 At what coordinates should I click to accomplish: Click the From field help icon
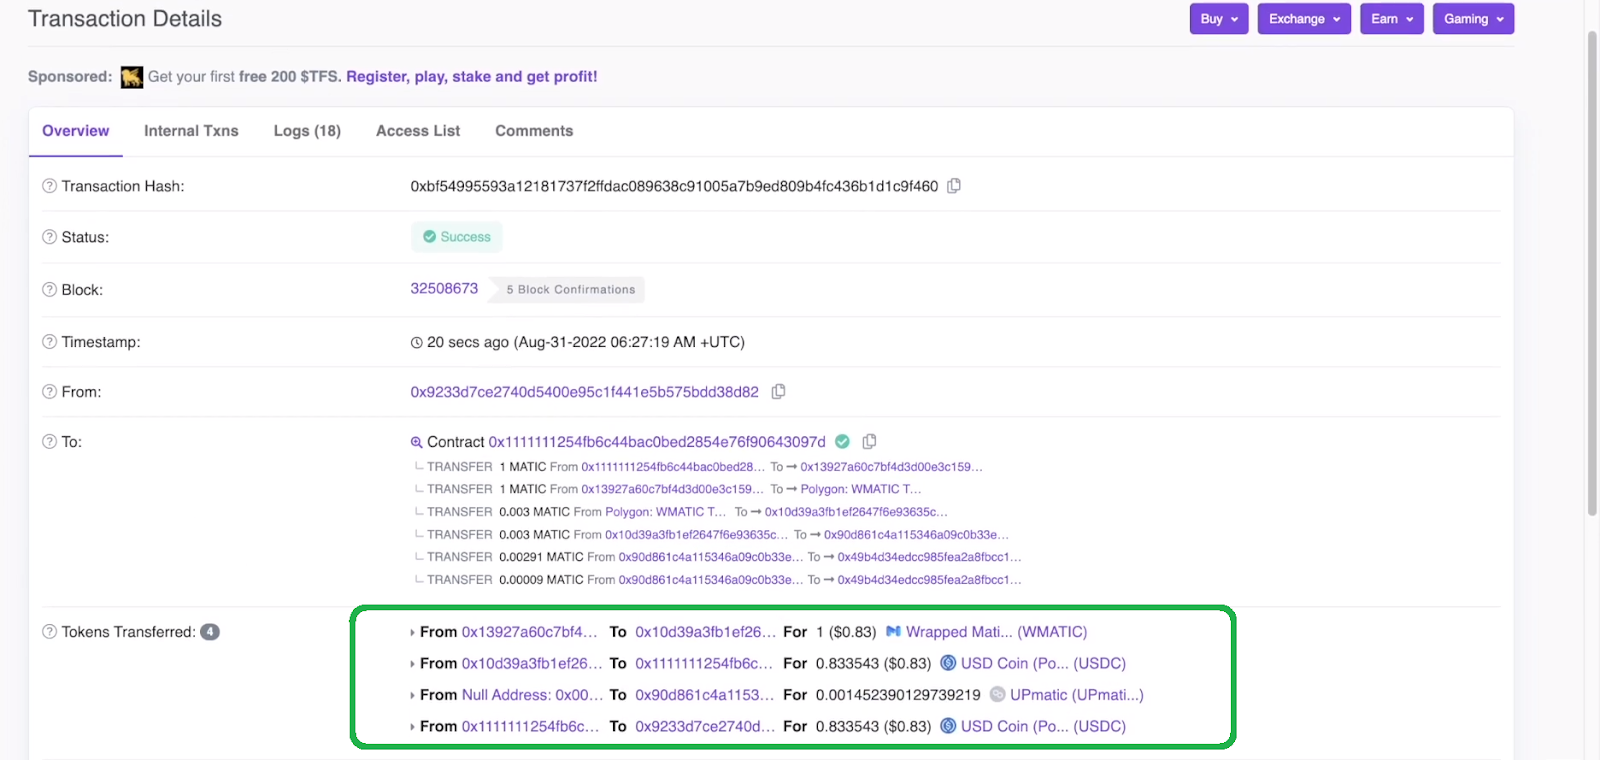pos(49,392)
